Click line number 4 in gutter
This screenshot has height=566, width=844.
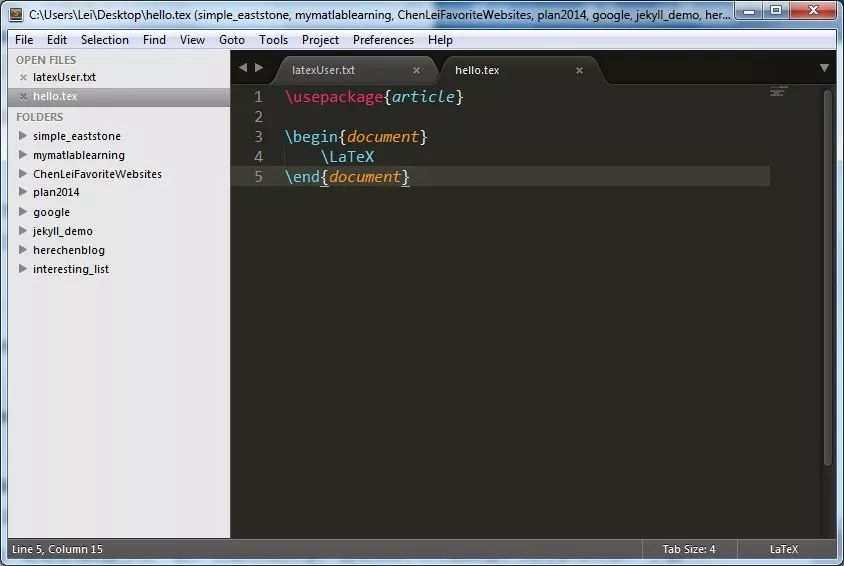(258, 157)
